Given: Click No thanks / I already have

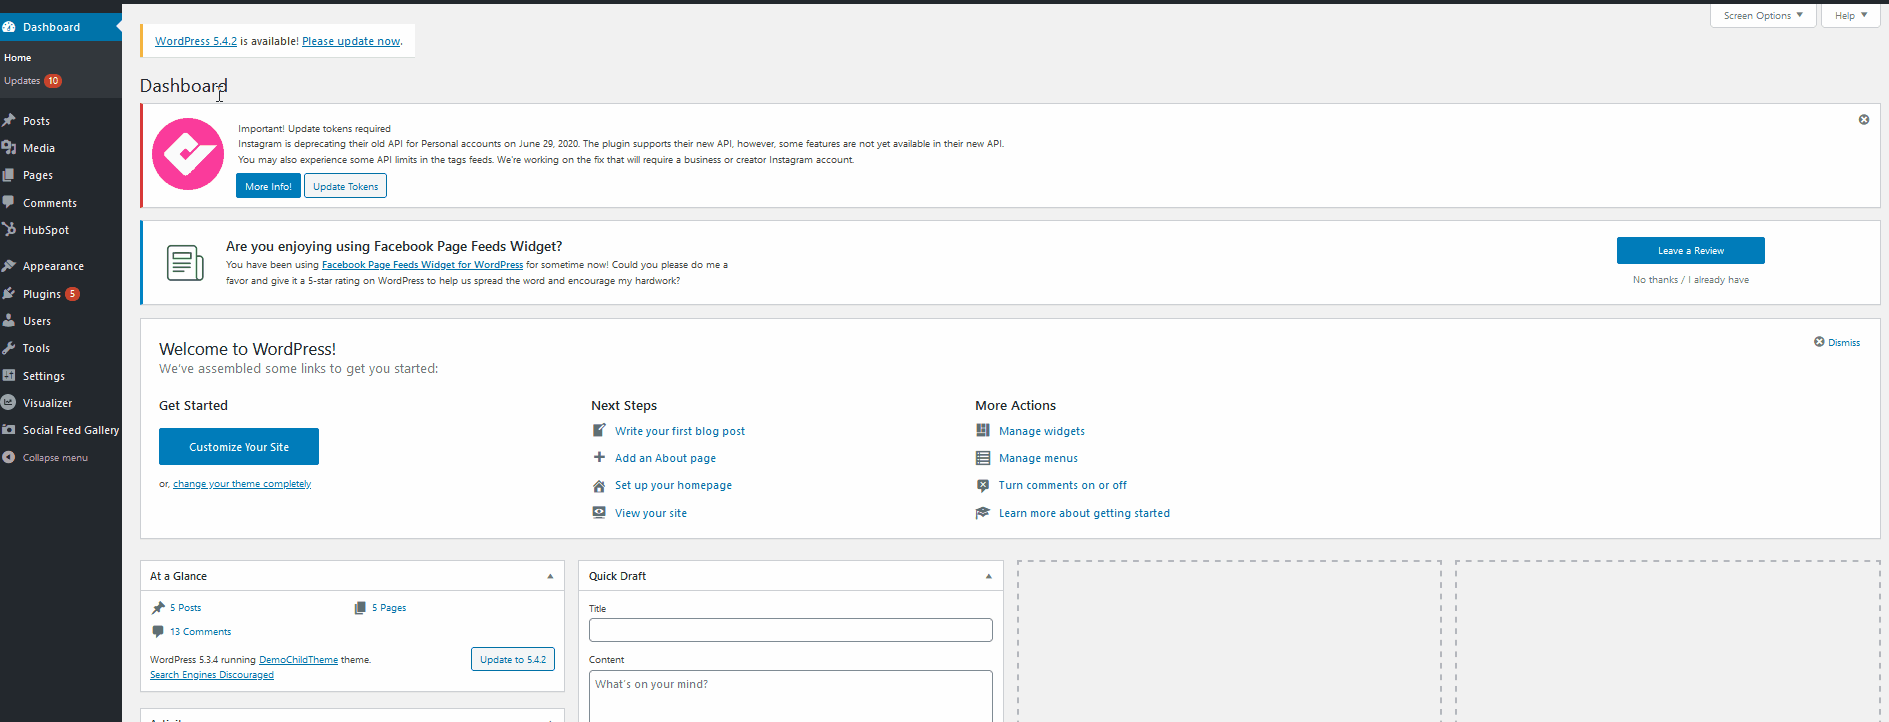Looking at the screenshot, I should tap(1691, 280).
